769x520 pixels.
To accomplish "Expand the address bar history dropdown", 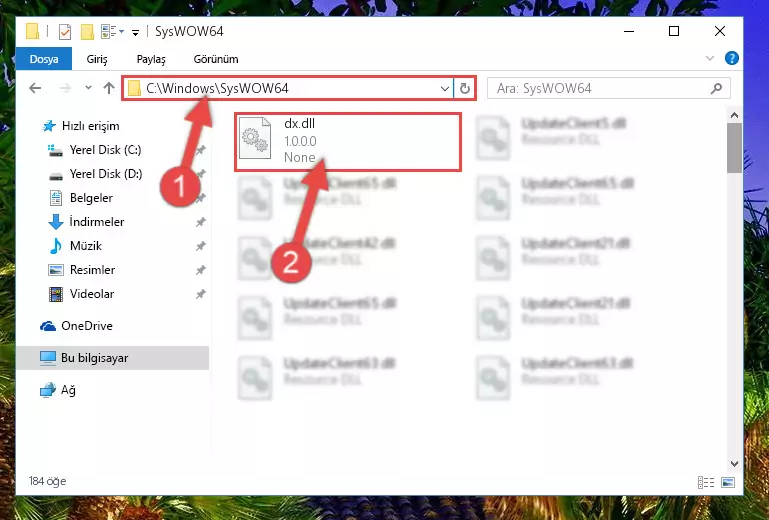I will coord(444,89).
